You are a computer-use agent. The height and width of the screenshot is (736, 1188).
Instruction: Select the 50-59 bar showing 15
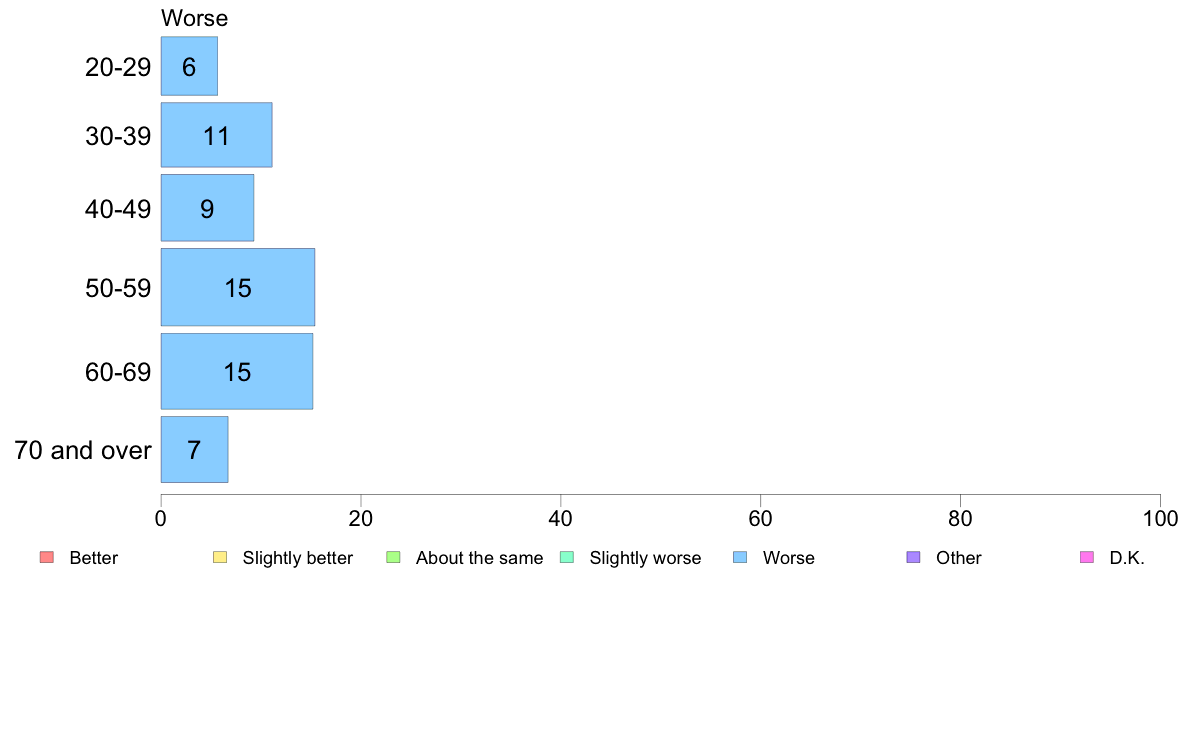238,287
